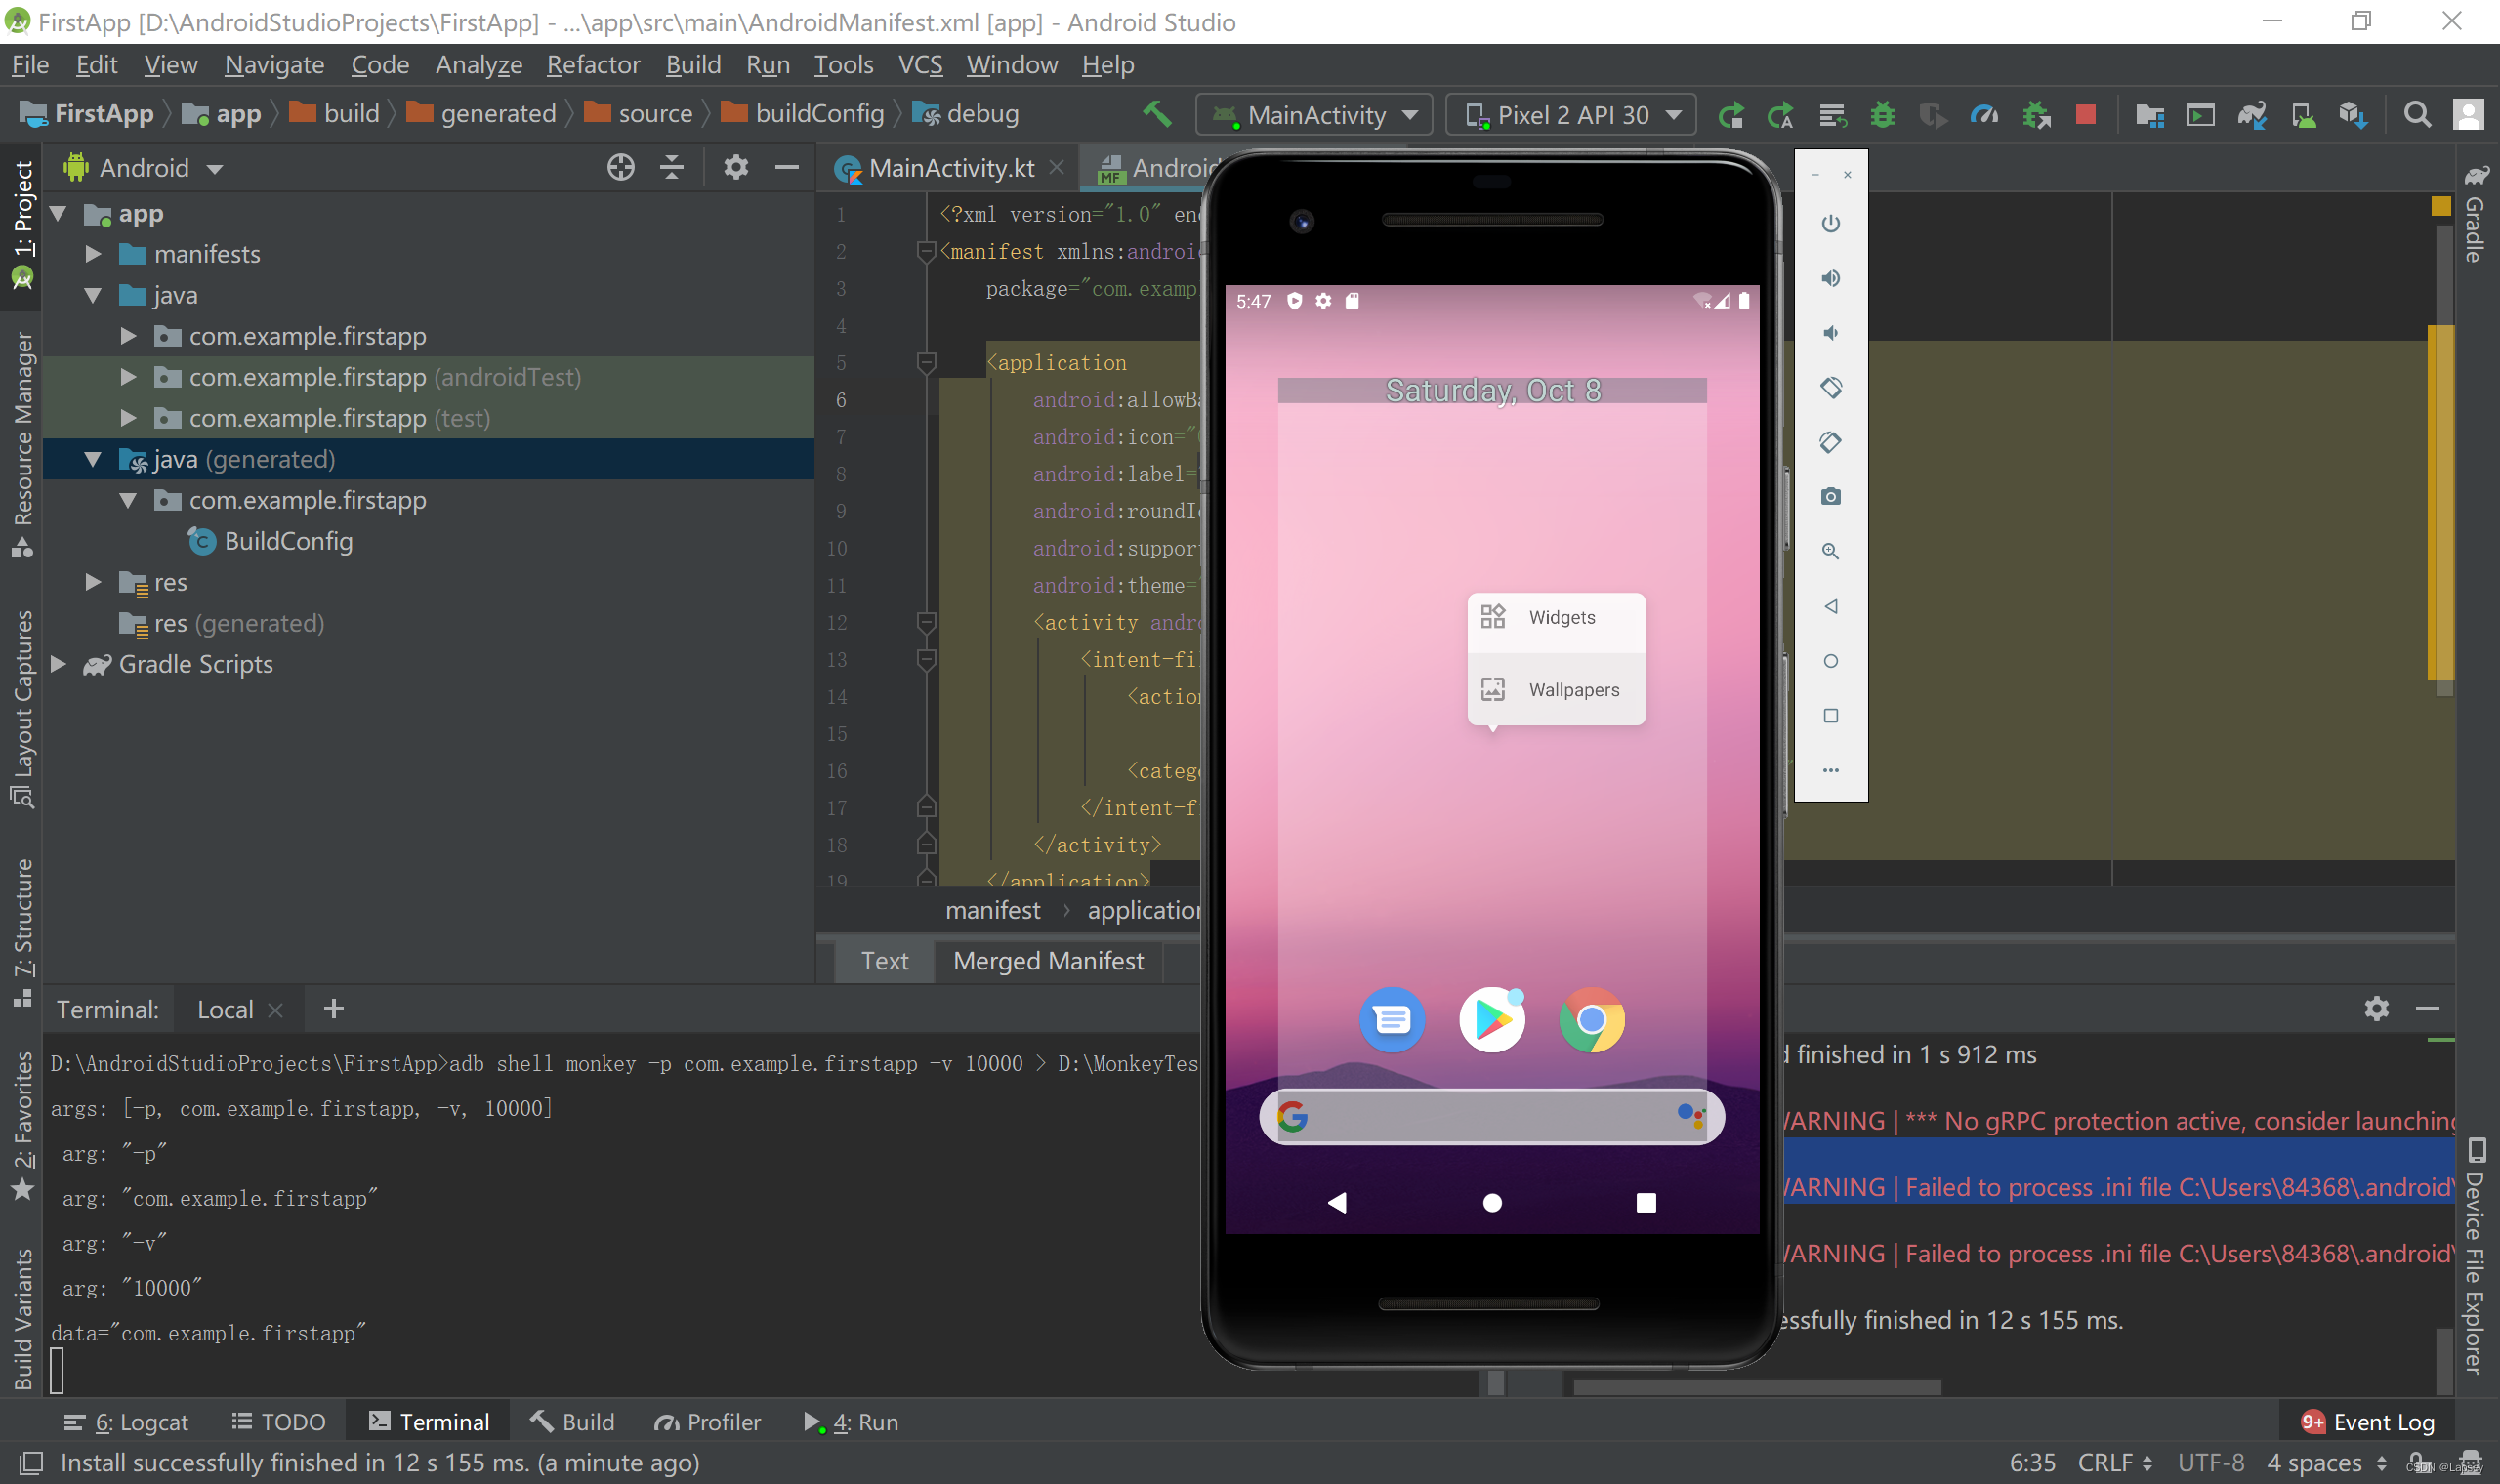2500x1484 pixels.
Task: Click the Debug app bug icon
Action: (1882, 115)
